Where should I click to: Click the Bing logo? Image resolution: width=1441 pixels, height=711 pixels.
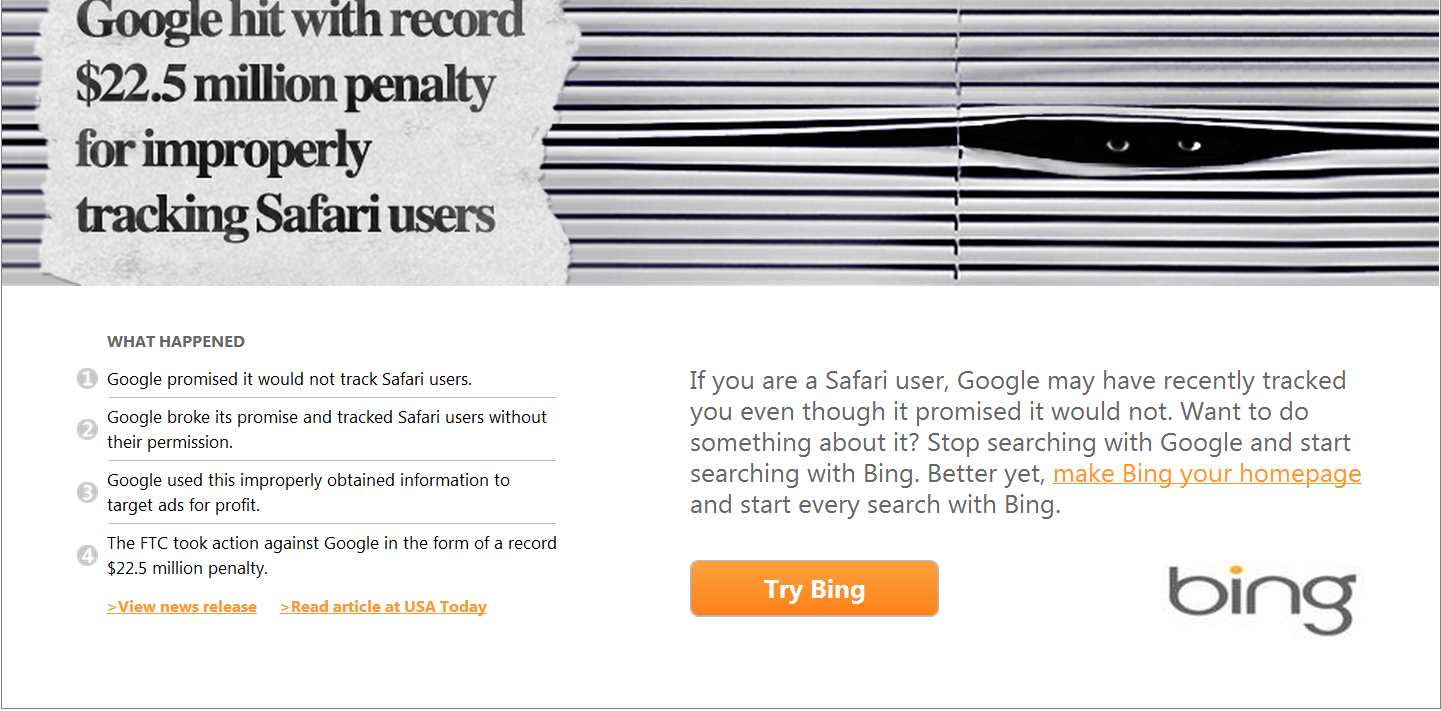[1262, 598]
